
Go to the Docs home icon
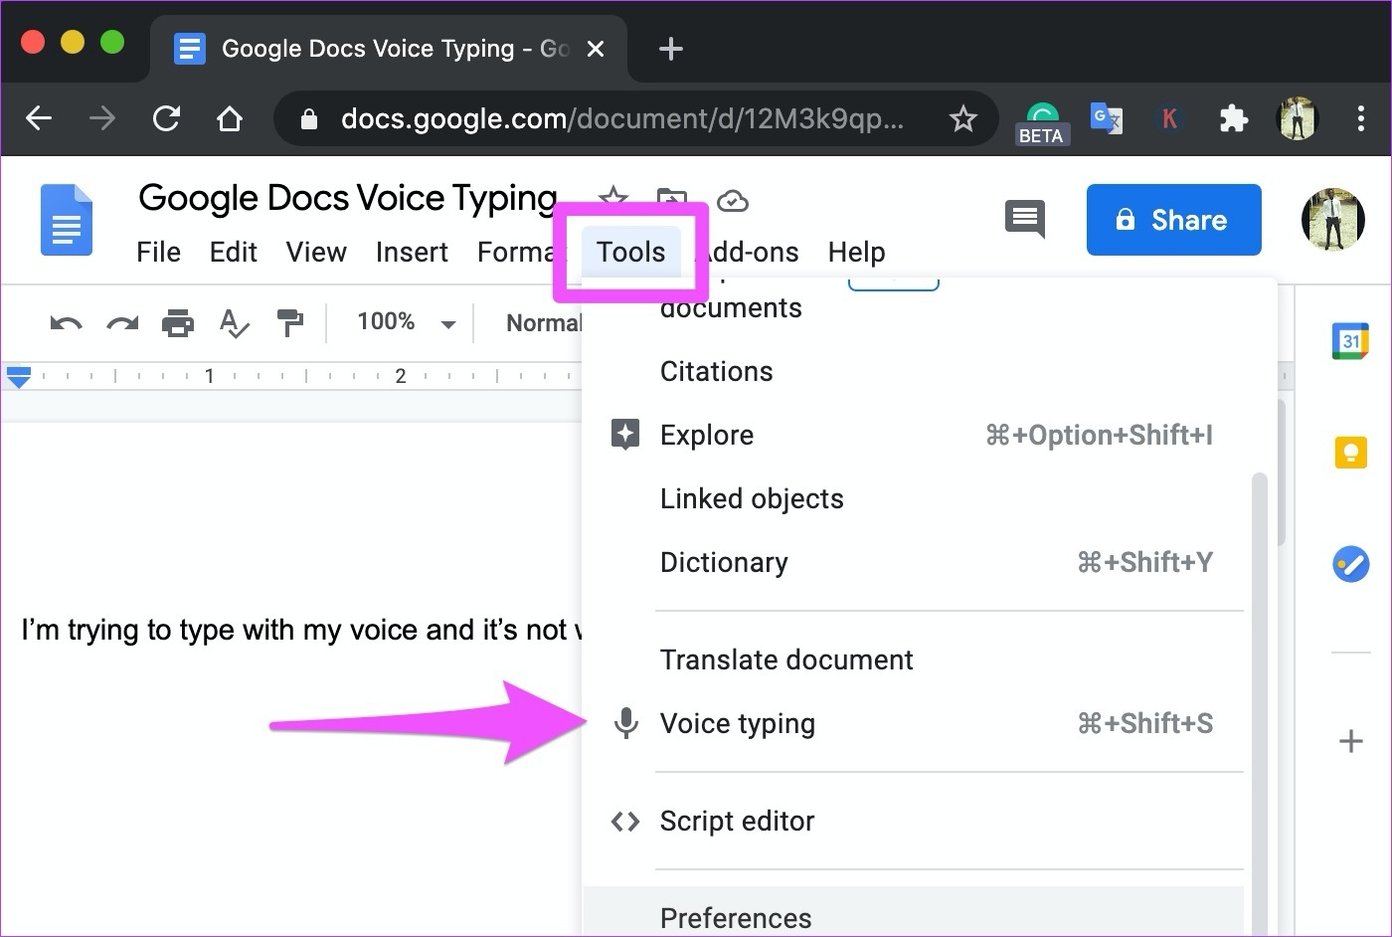coord(66,220)
